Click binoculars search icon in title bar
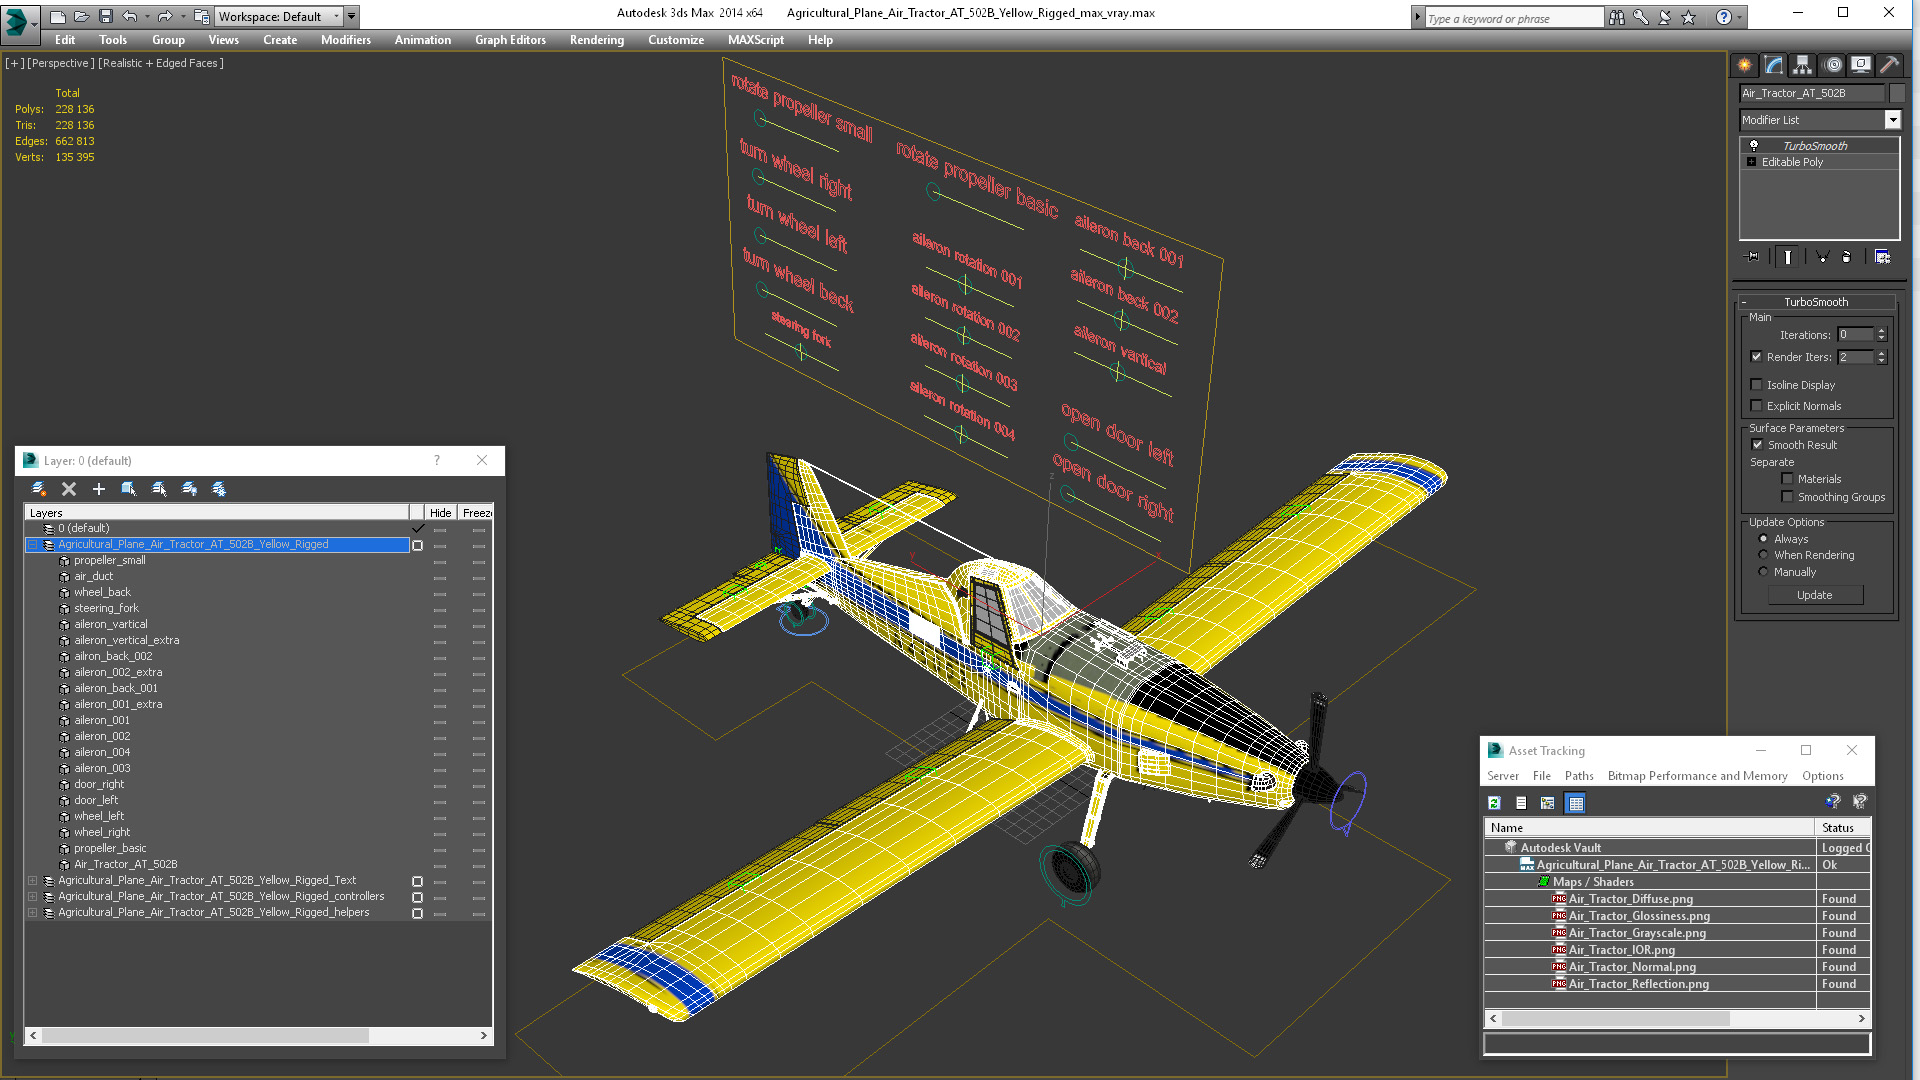This screenshot has height=1080, width=1920. coord(1617,17)
